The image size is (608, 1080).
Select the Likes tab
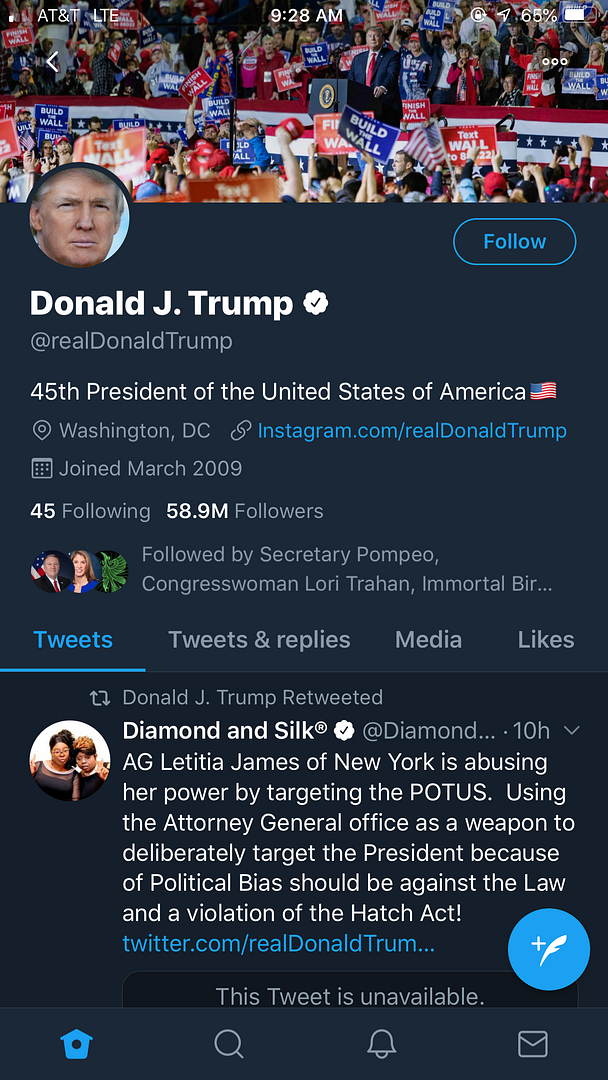click(546, 640)
